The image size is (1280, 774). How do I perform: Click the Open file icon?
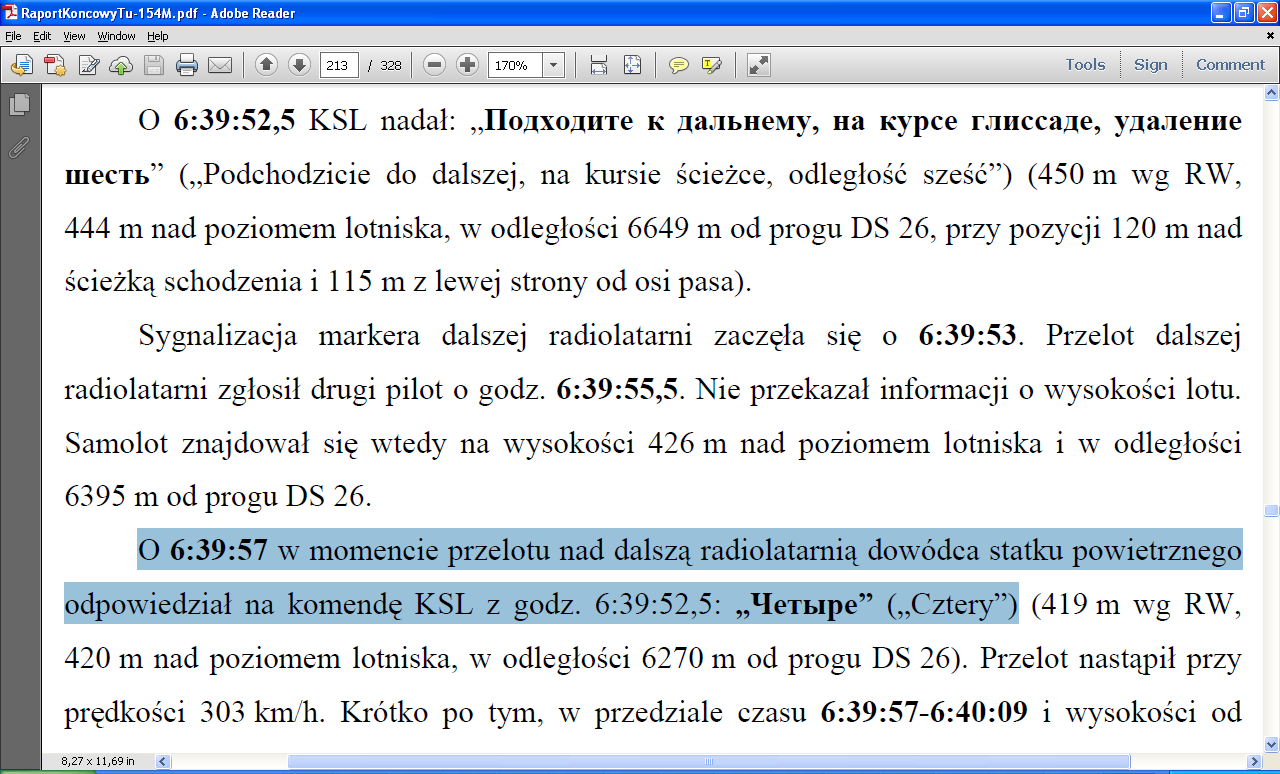(x=22, y=65)
